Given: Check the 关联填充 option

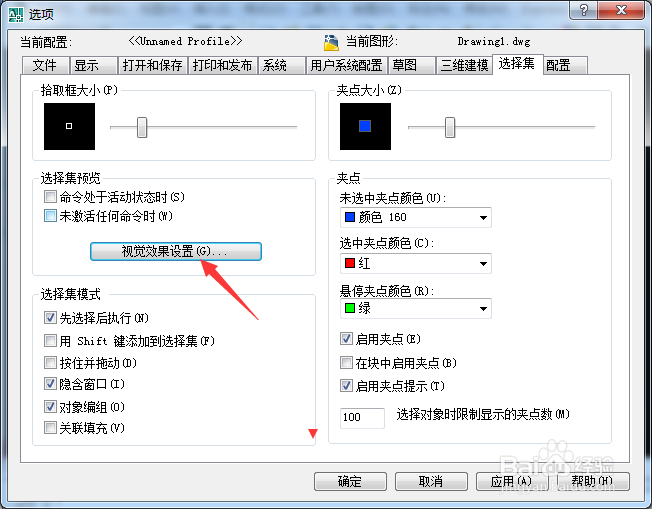Looking at the screenshot, I should pos(50,427).
